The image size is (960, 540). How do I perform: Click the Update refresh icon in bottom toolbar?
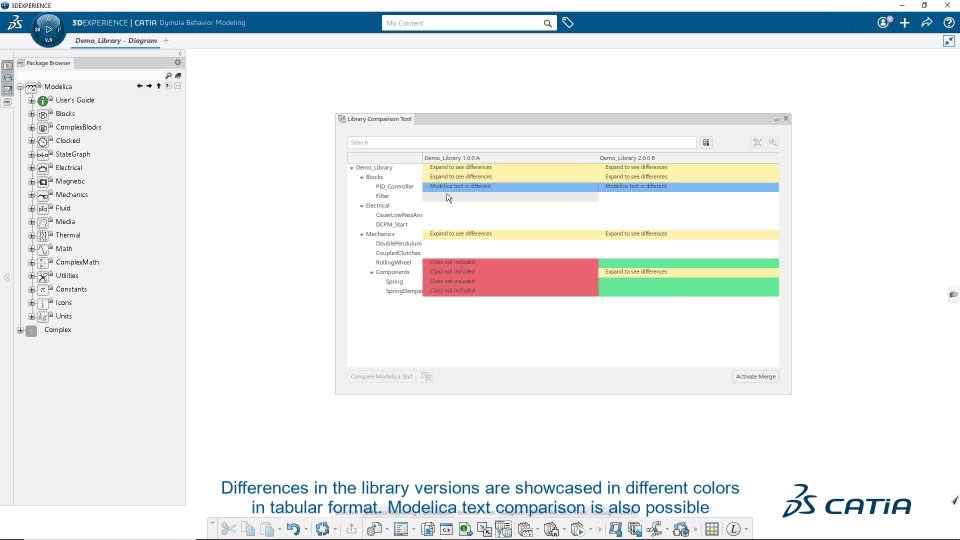coord(323,528)
